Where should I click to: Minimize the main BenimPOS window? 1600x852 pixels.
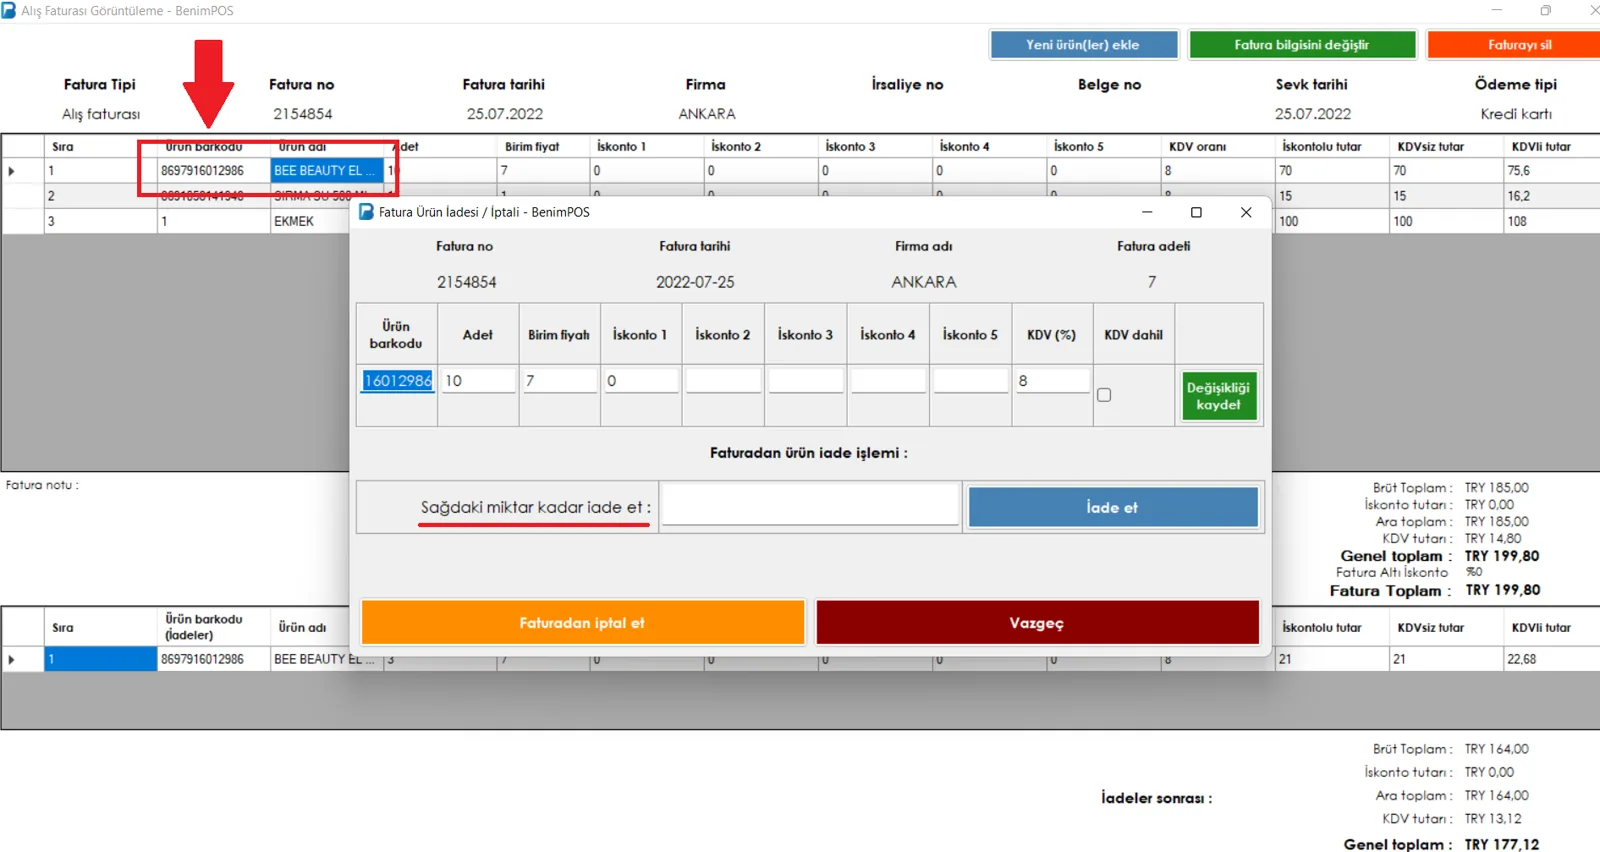click(x=1497, y=10)
